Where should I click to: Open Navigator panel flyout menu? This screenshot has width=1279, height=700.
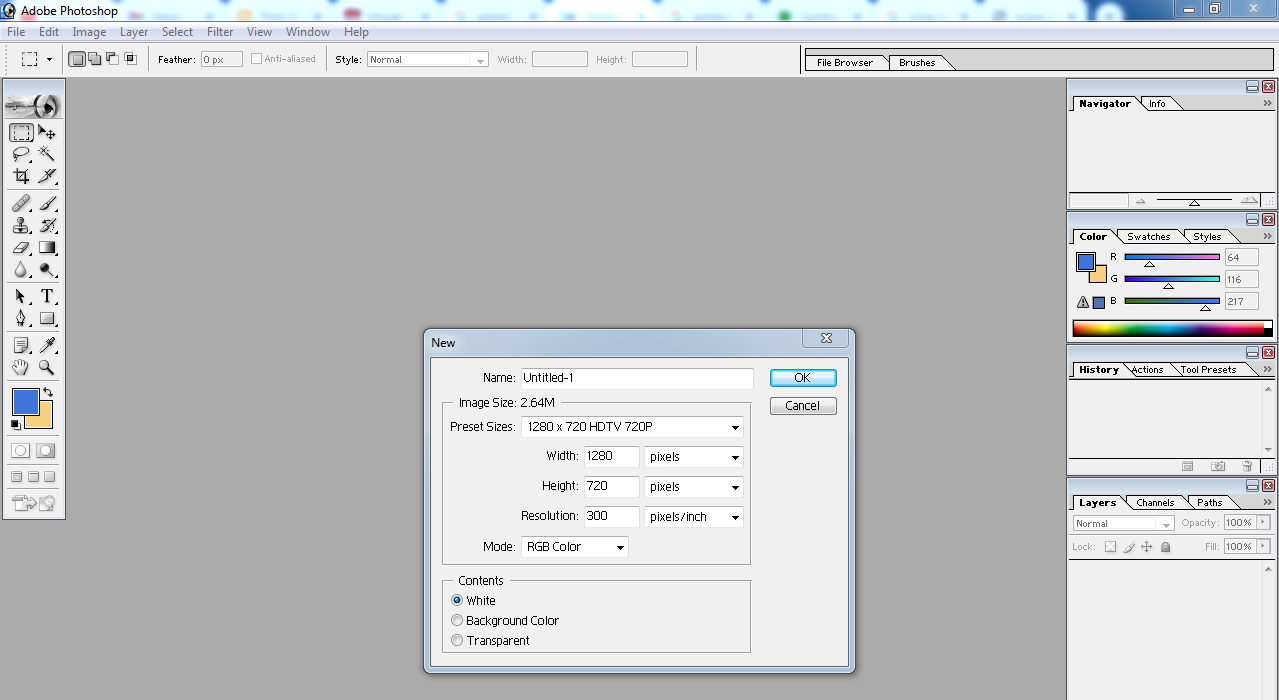[1268, 103]
